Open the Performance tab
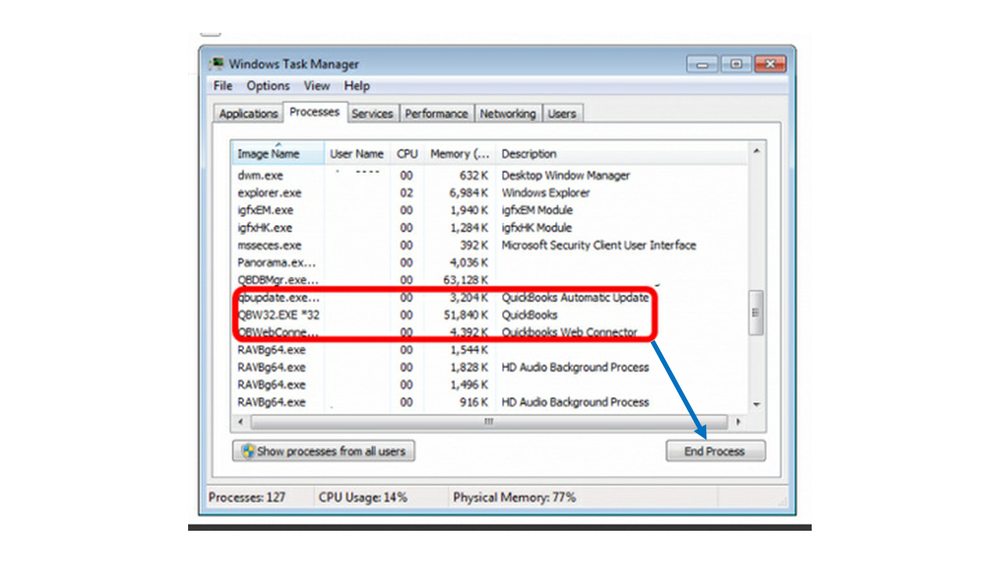999x562 pixels. tap(436, 113)
